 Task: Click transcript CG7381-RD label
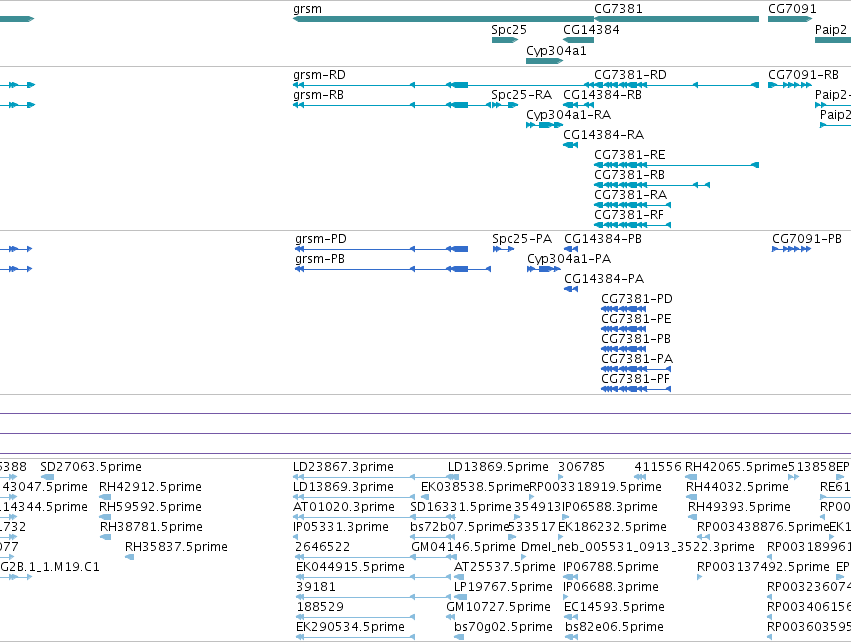[630, 75]
